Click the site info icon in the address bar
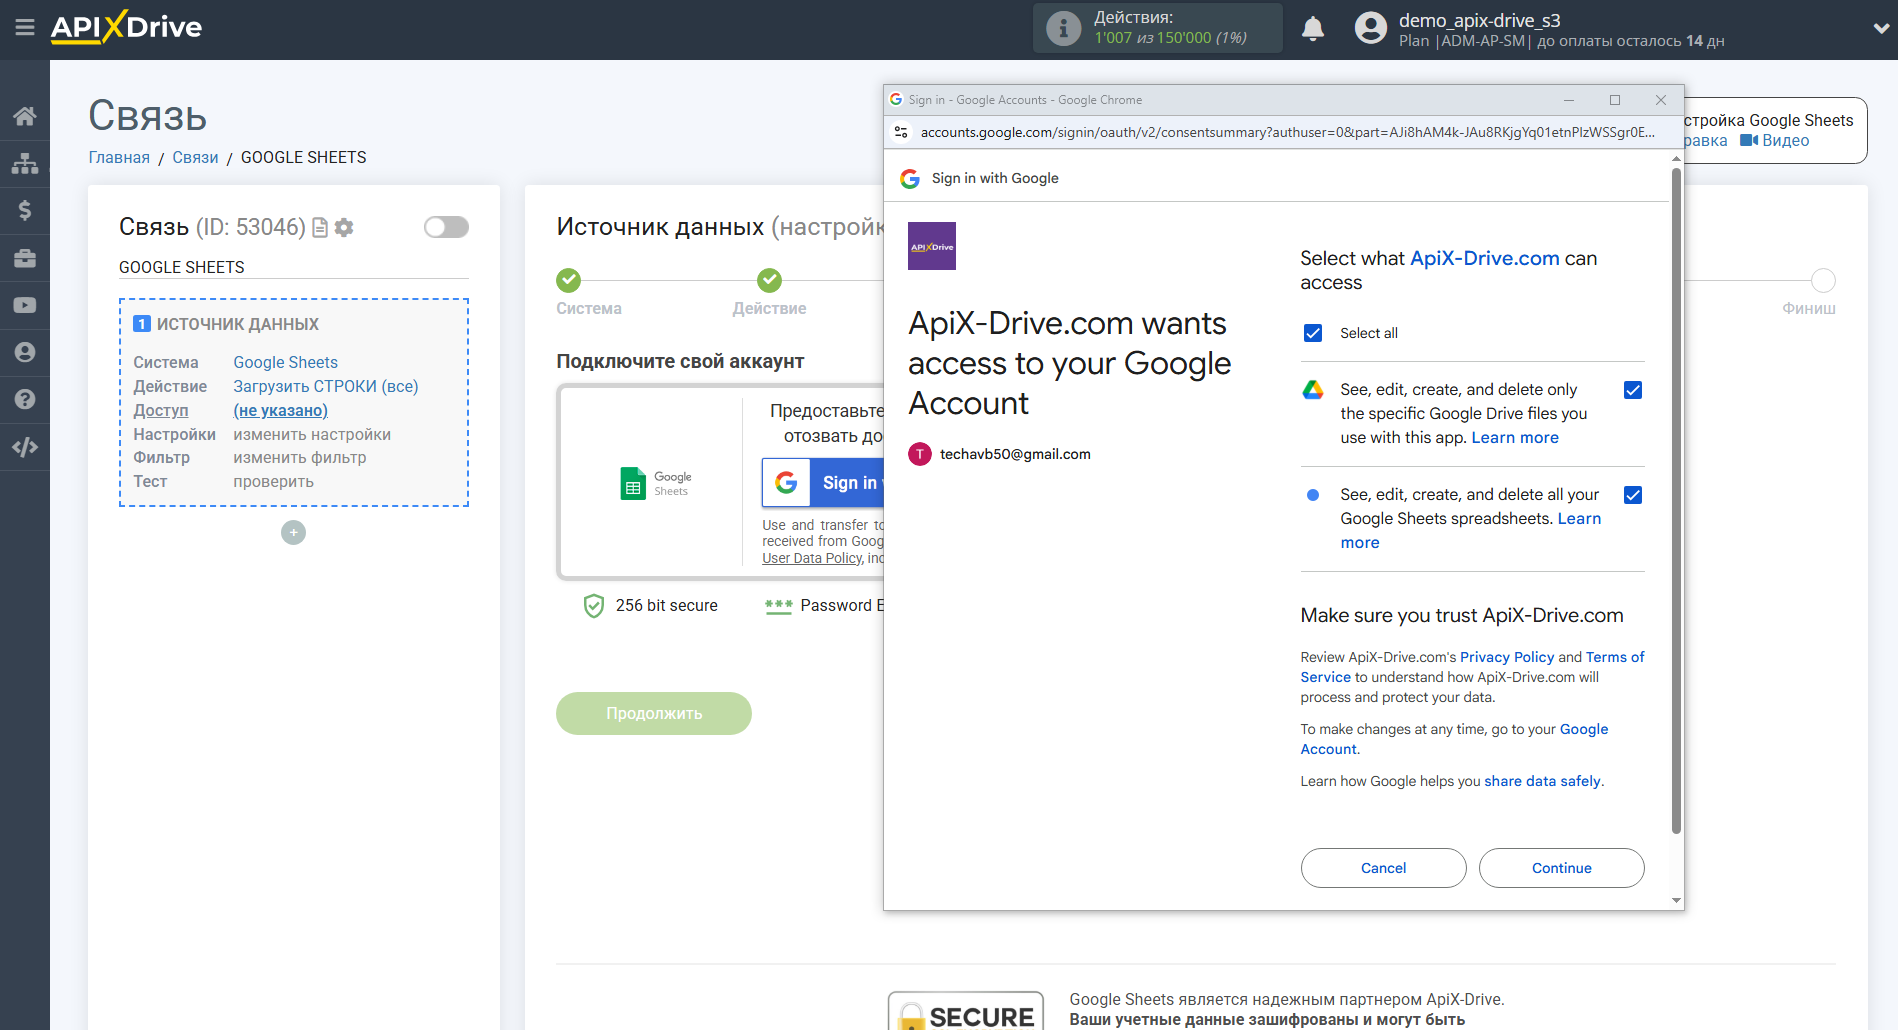1898x1030 pixels. (x=901, y=132)
